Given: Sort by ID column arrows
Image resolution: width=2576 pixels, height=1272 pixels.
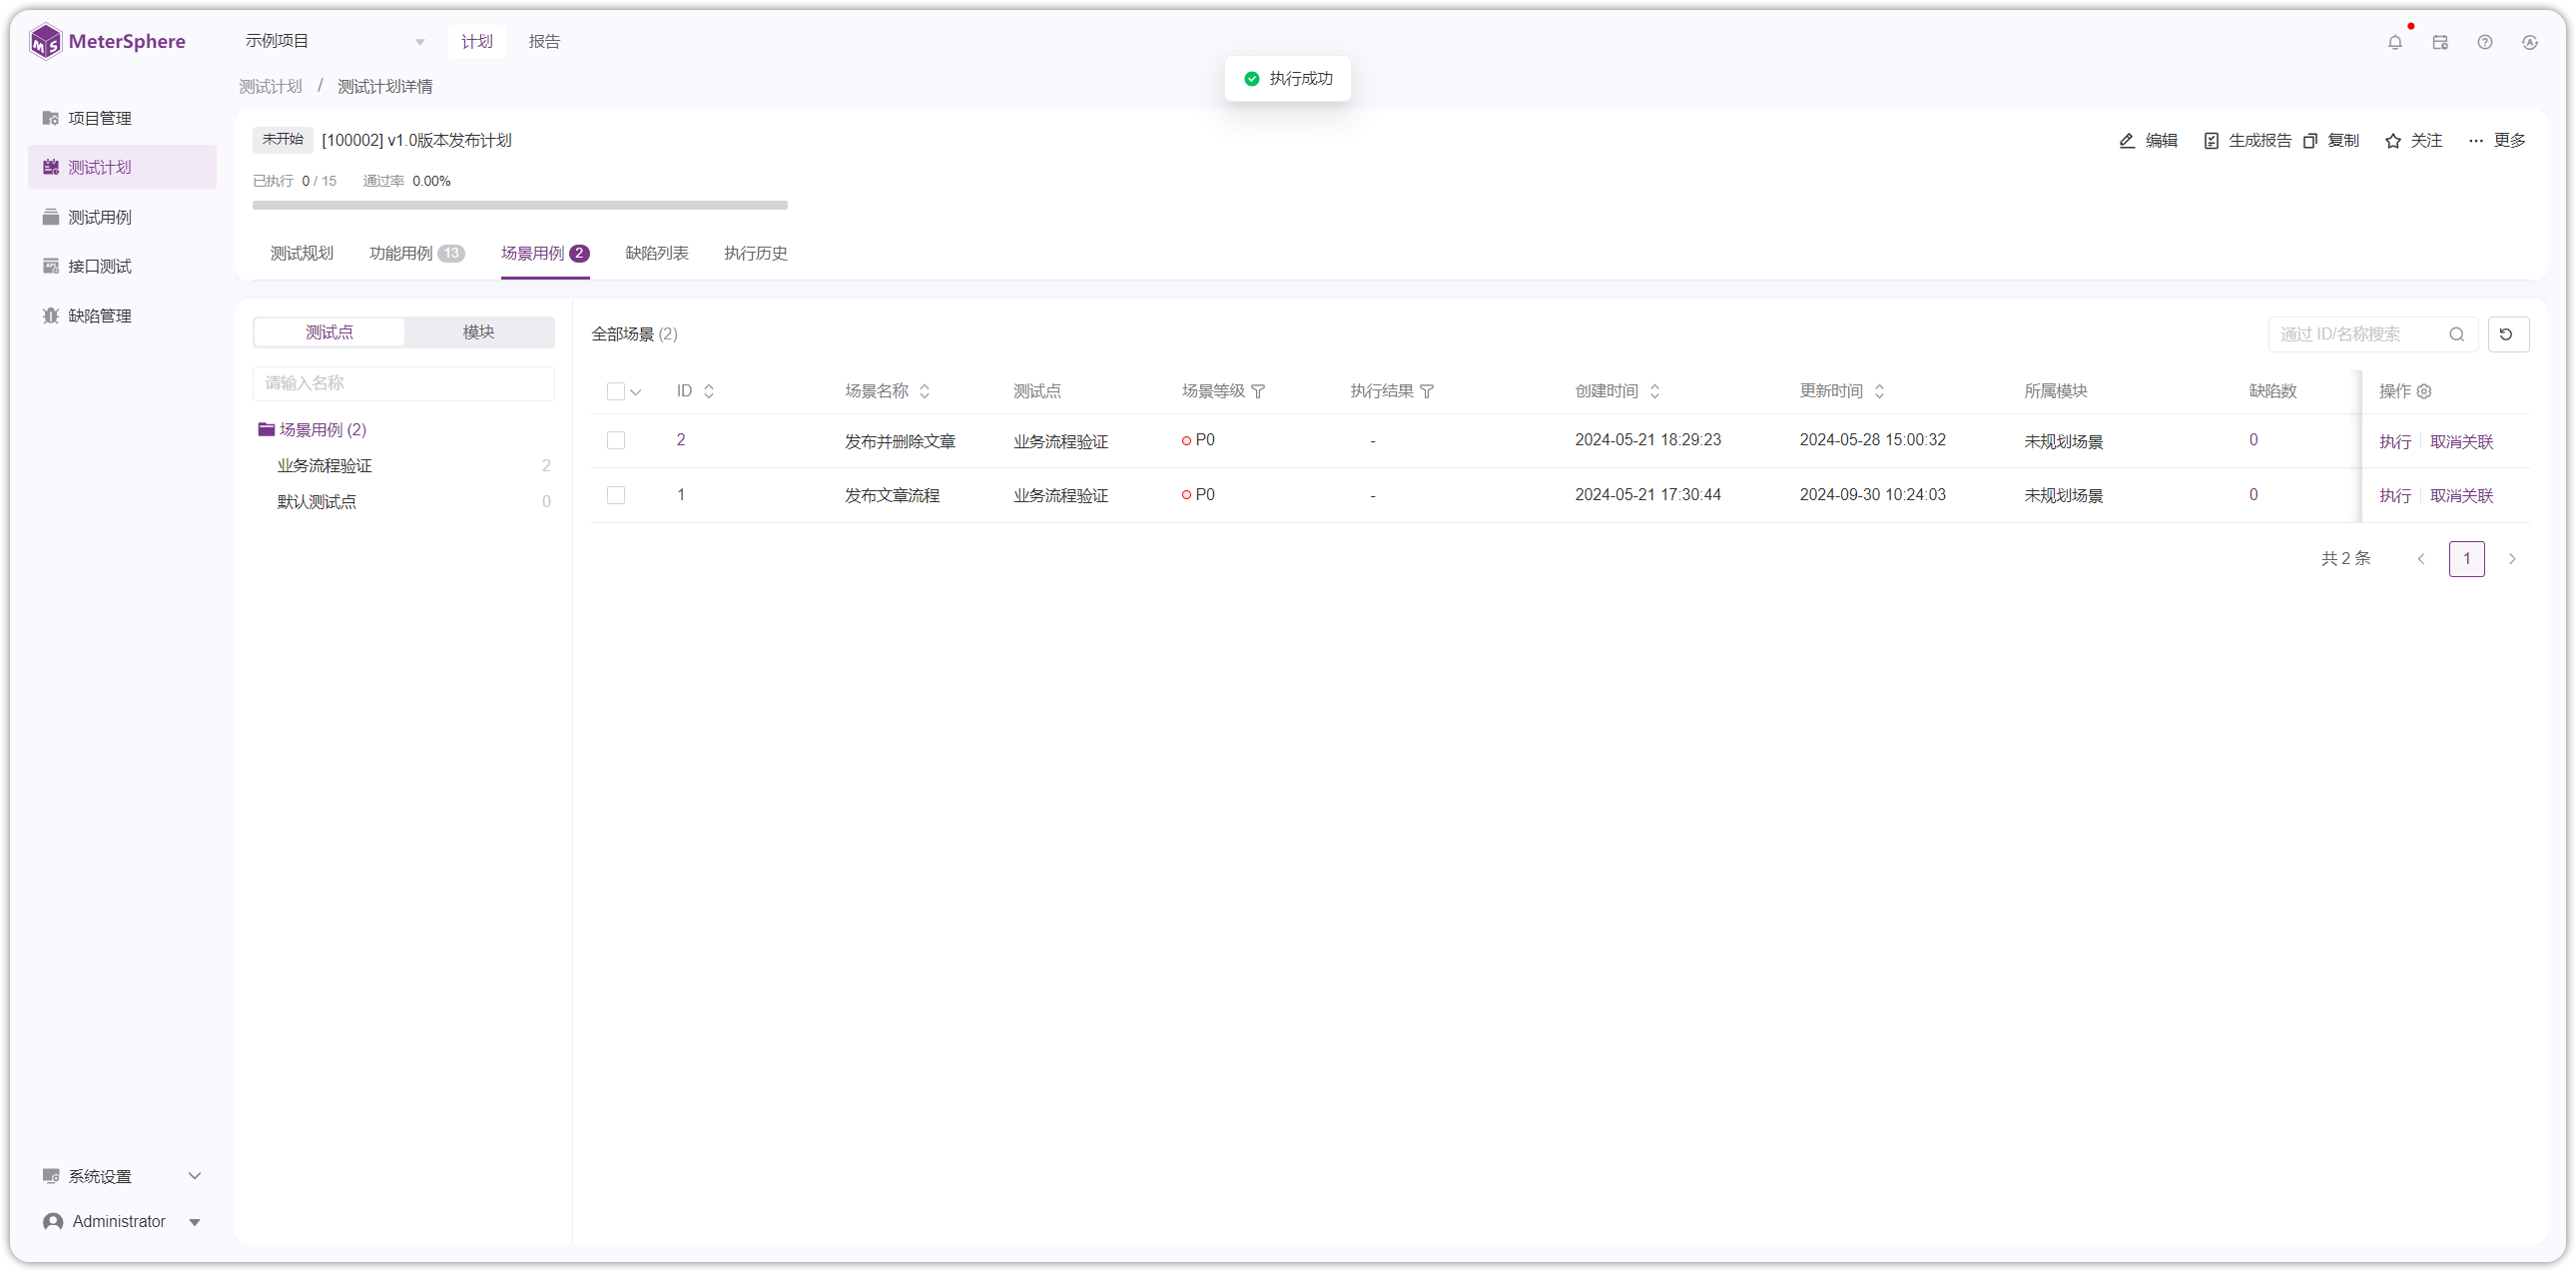Looking at the screenshot, I should click(x=709, y=391).
